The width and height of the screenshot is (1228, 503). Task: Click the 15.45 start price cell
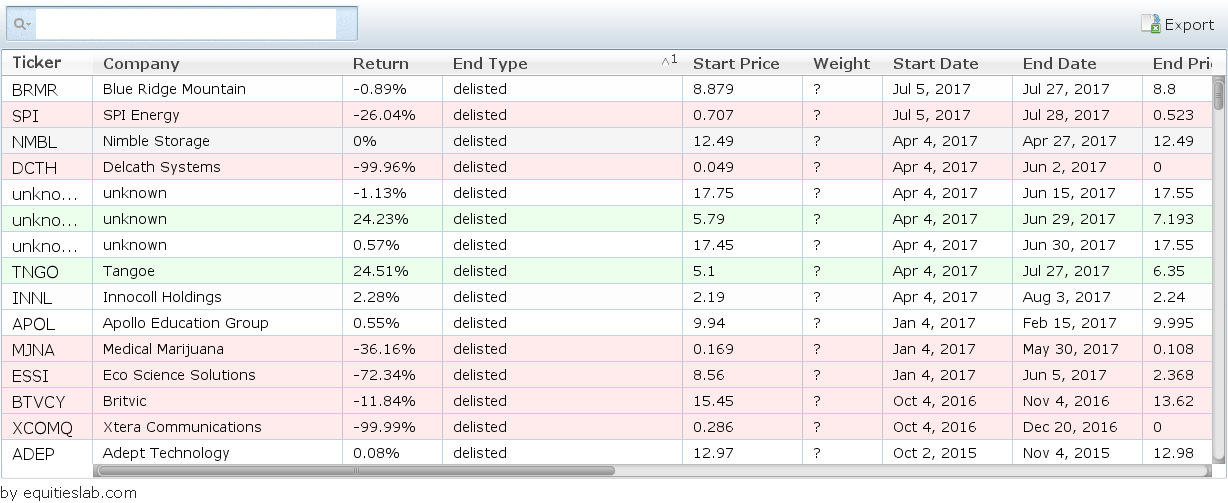pyautogui.click(x=742, y=401)
